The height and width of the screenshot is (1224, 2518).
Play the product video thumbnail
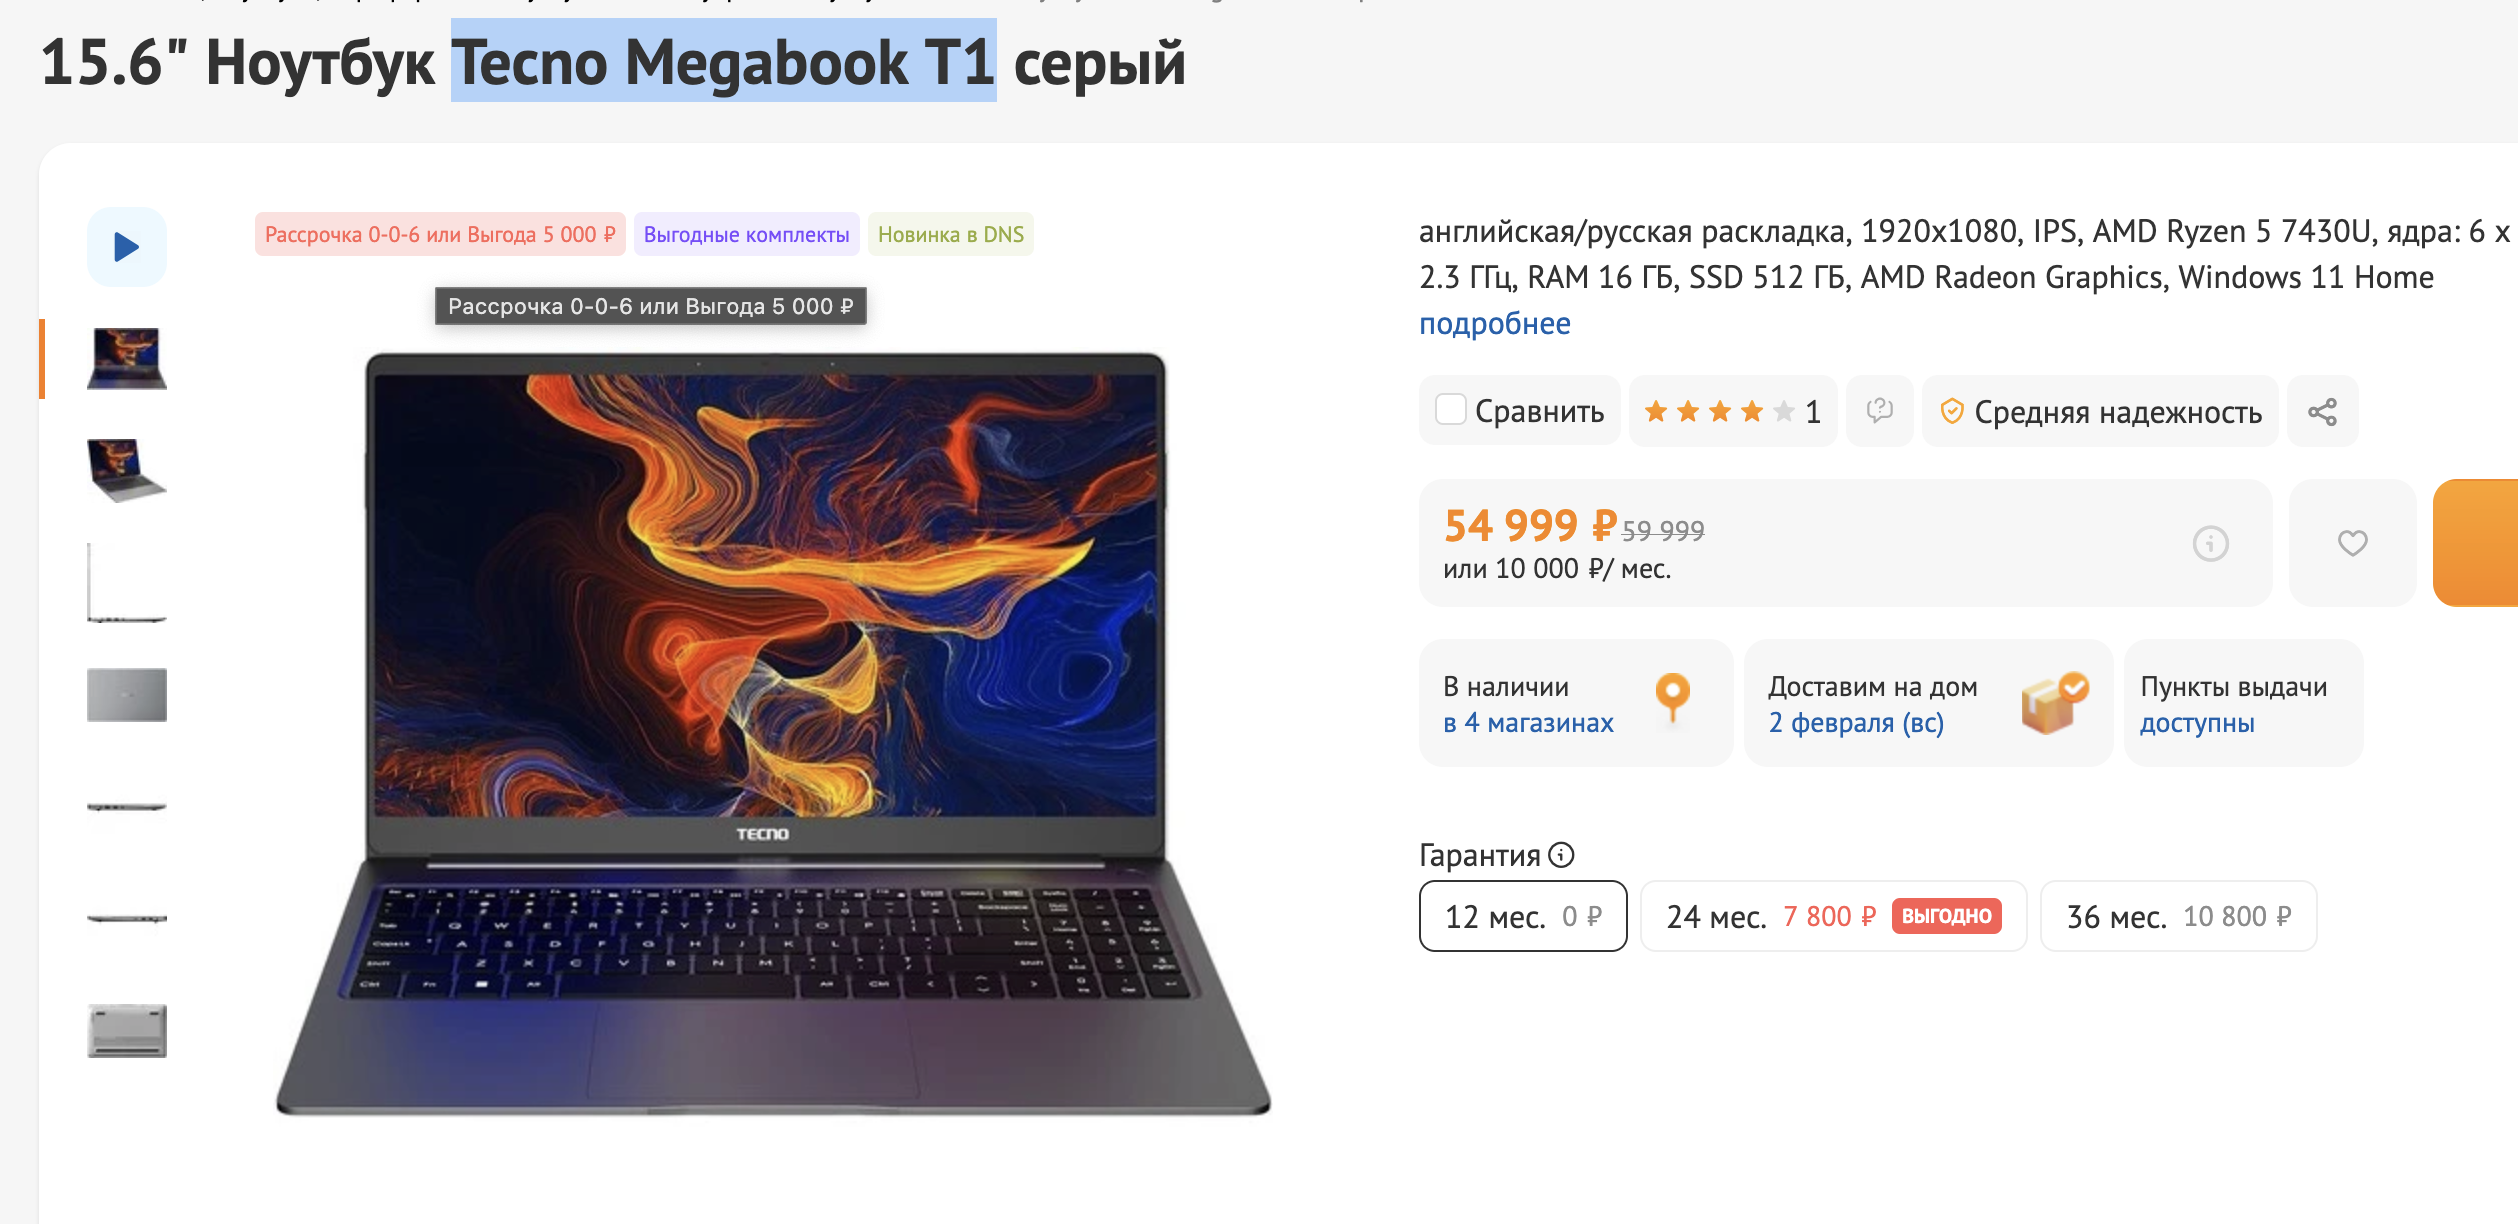pos(127,247)
